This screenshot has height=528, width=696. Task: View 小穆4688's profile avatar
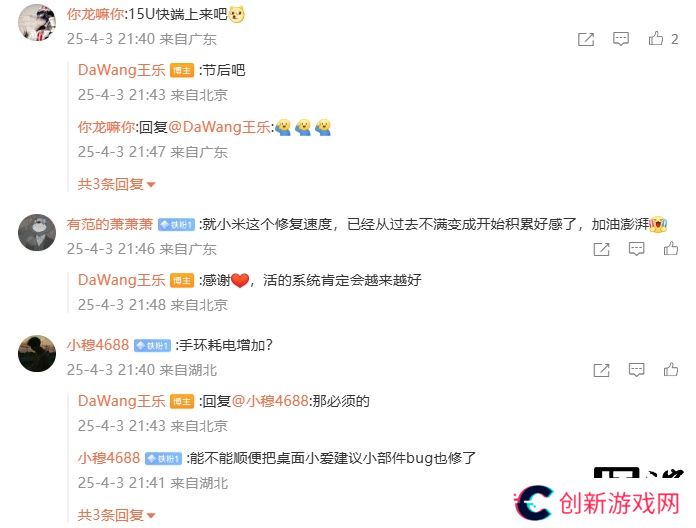(37, 353)
